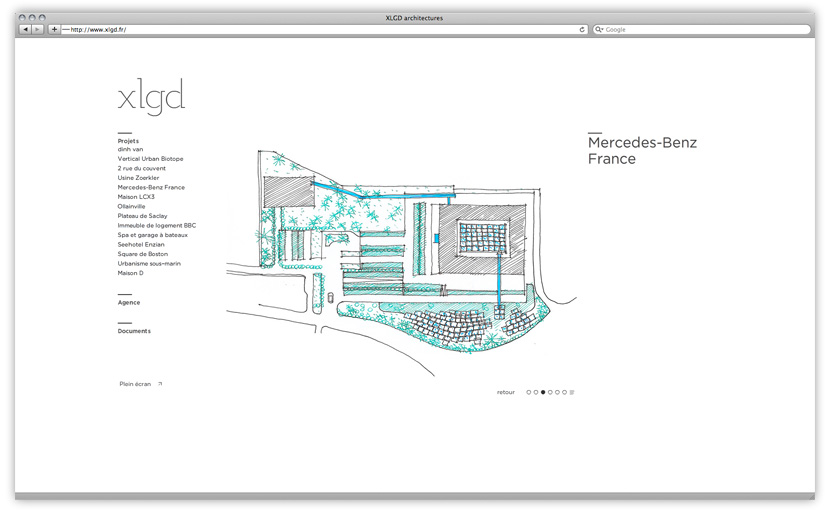Click the red close window button
830x514 pixels.
coord(22,17)
